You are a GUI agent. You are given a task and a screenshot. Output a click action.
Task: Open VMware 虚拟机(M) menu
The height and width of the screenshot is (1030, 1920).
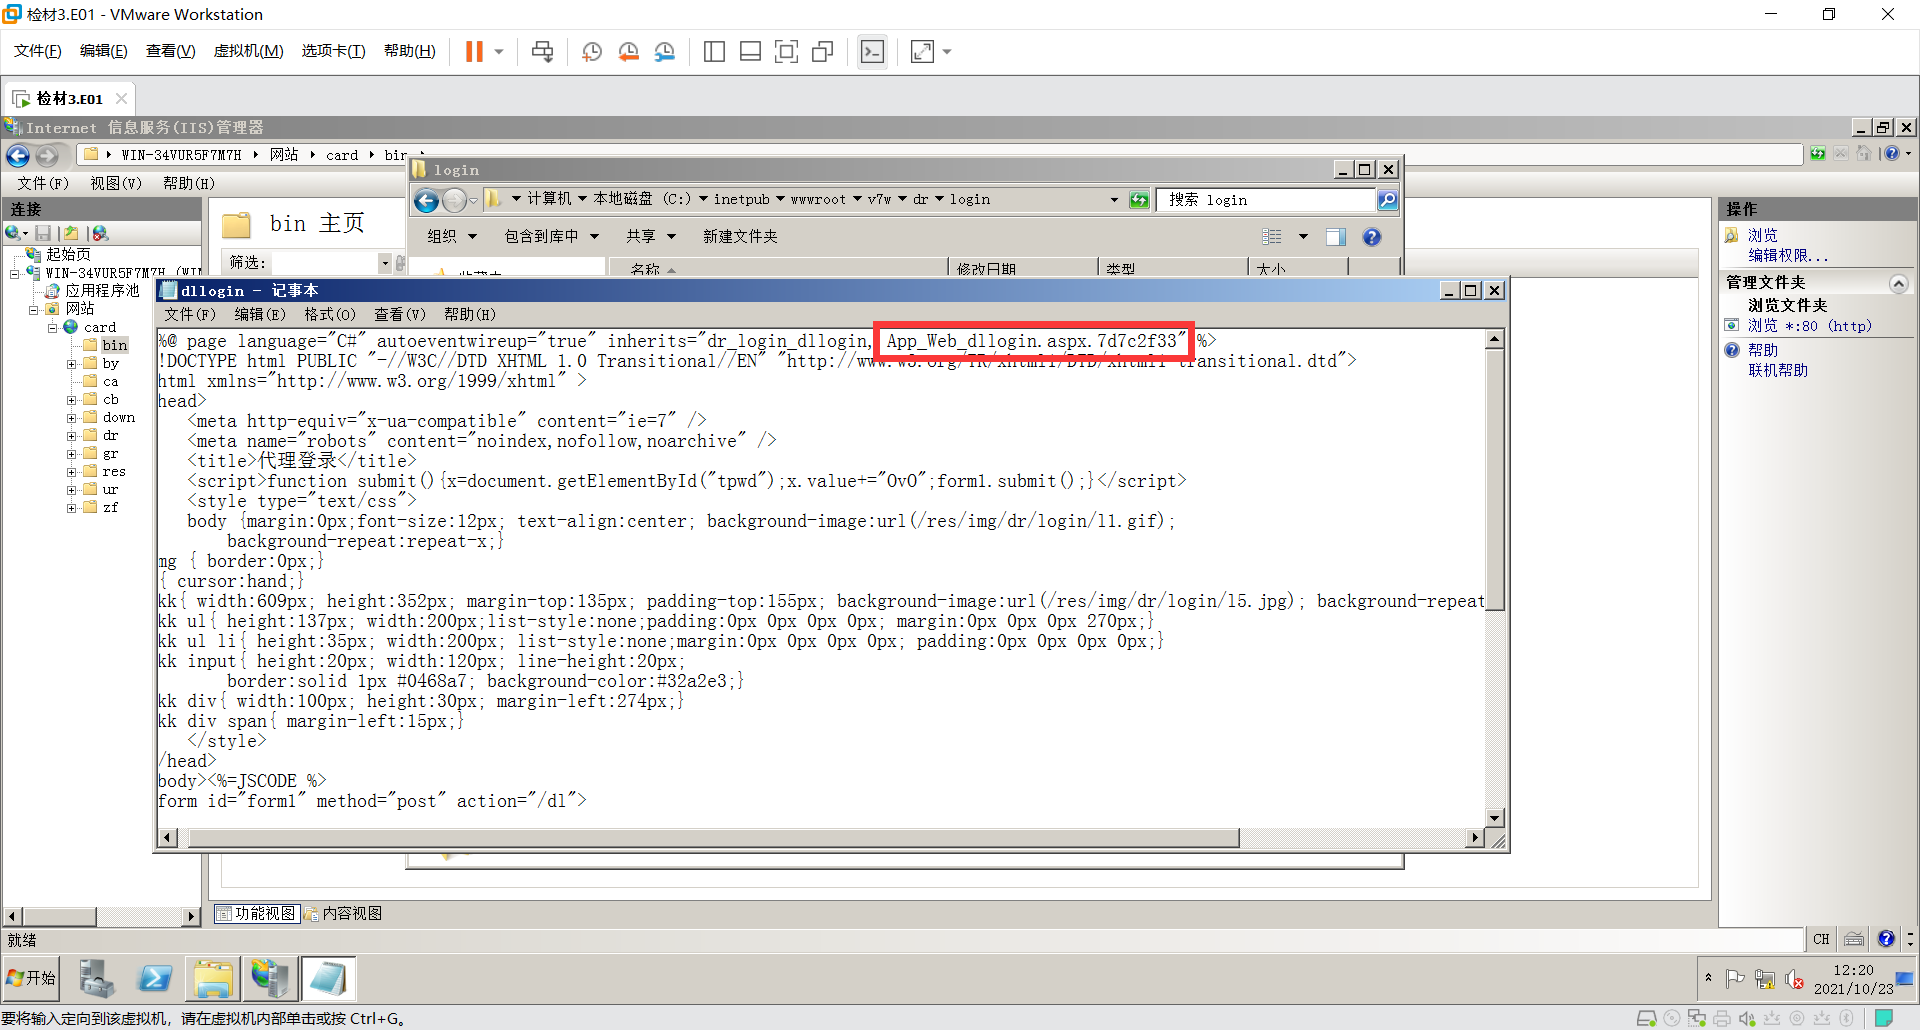pos(248,51)
